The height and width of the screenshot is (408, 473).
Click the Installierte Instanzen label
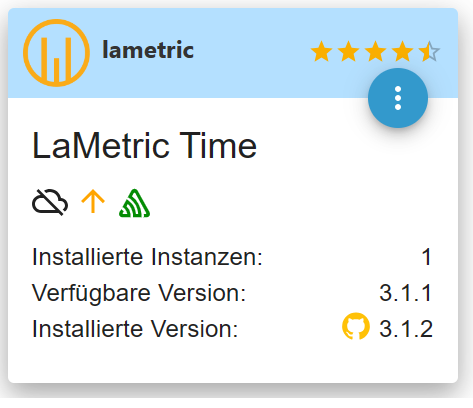pos(147,257)
